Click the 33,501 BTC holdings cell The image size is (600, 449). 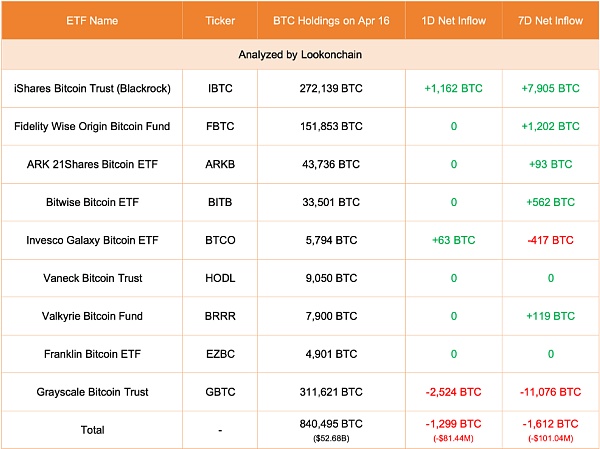click(329, 202)
